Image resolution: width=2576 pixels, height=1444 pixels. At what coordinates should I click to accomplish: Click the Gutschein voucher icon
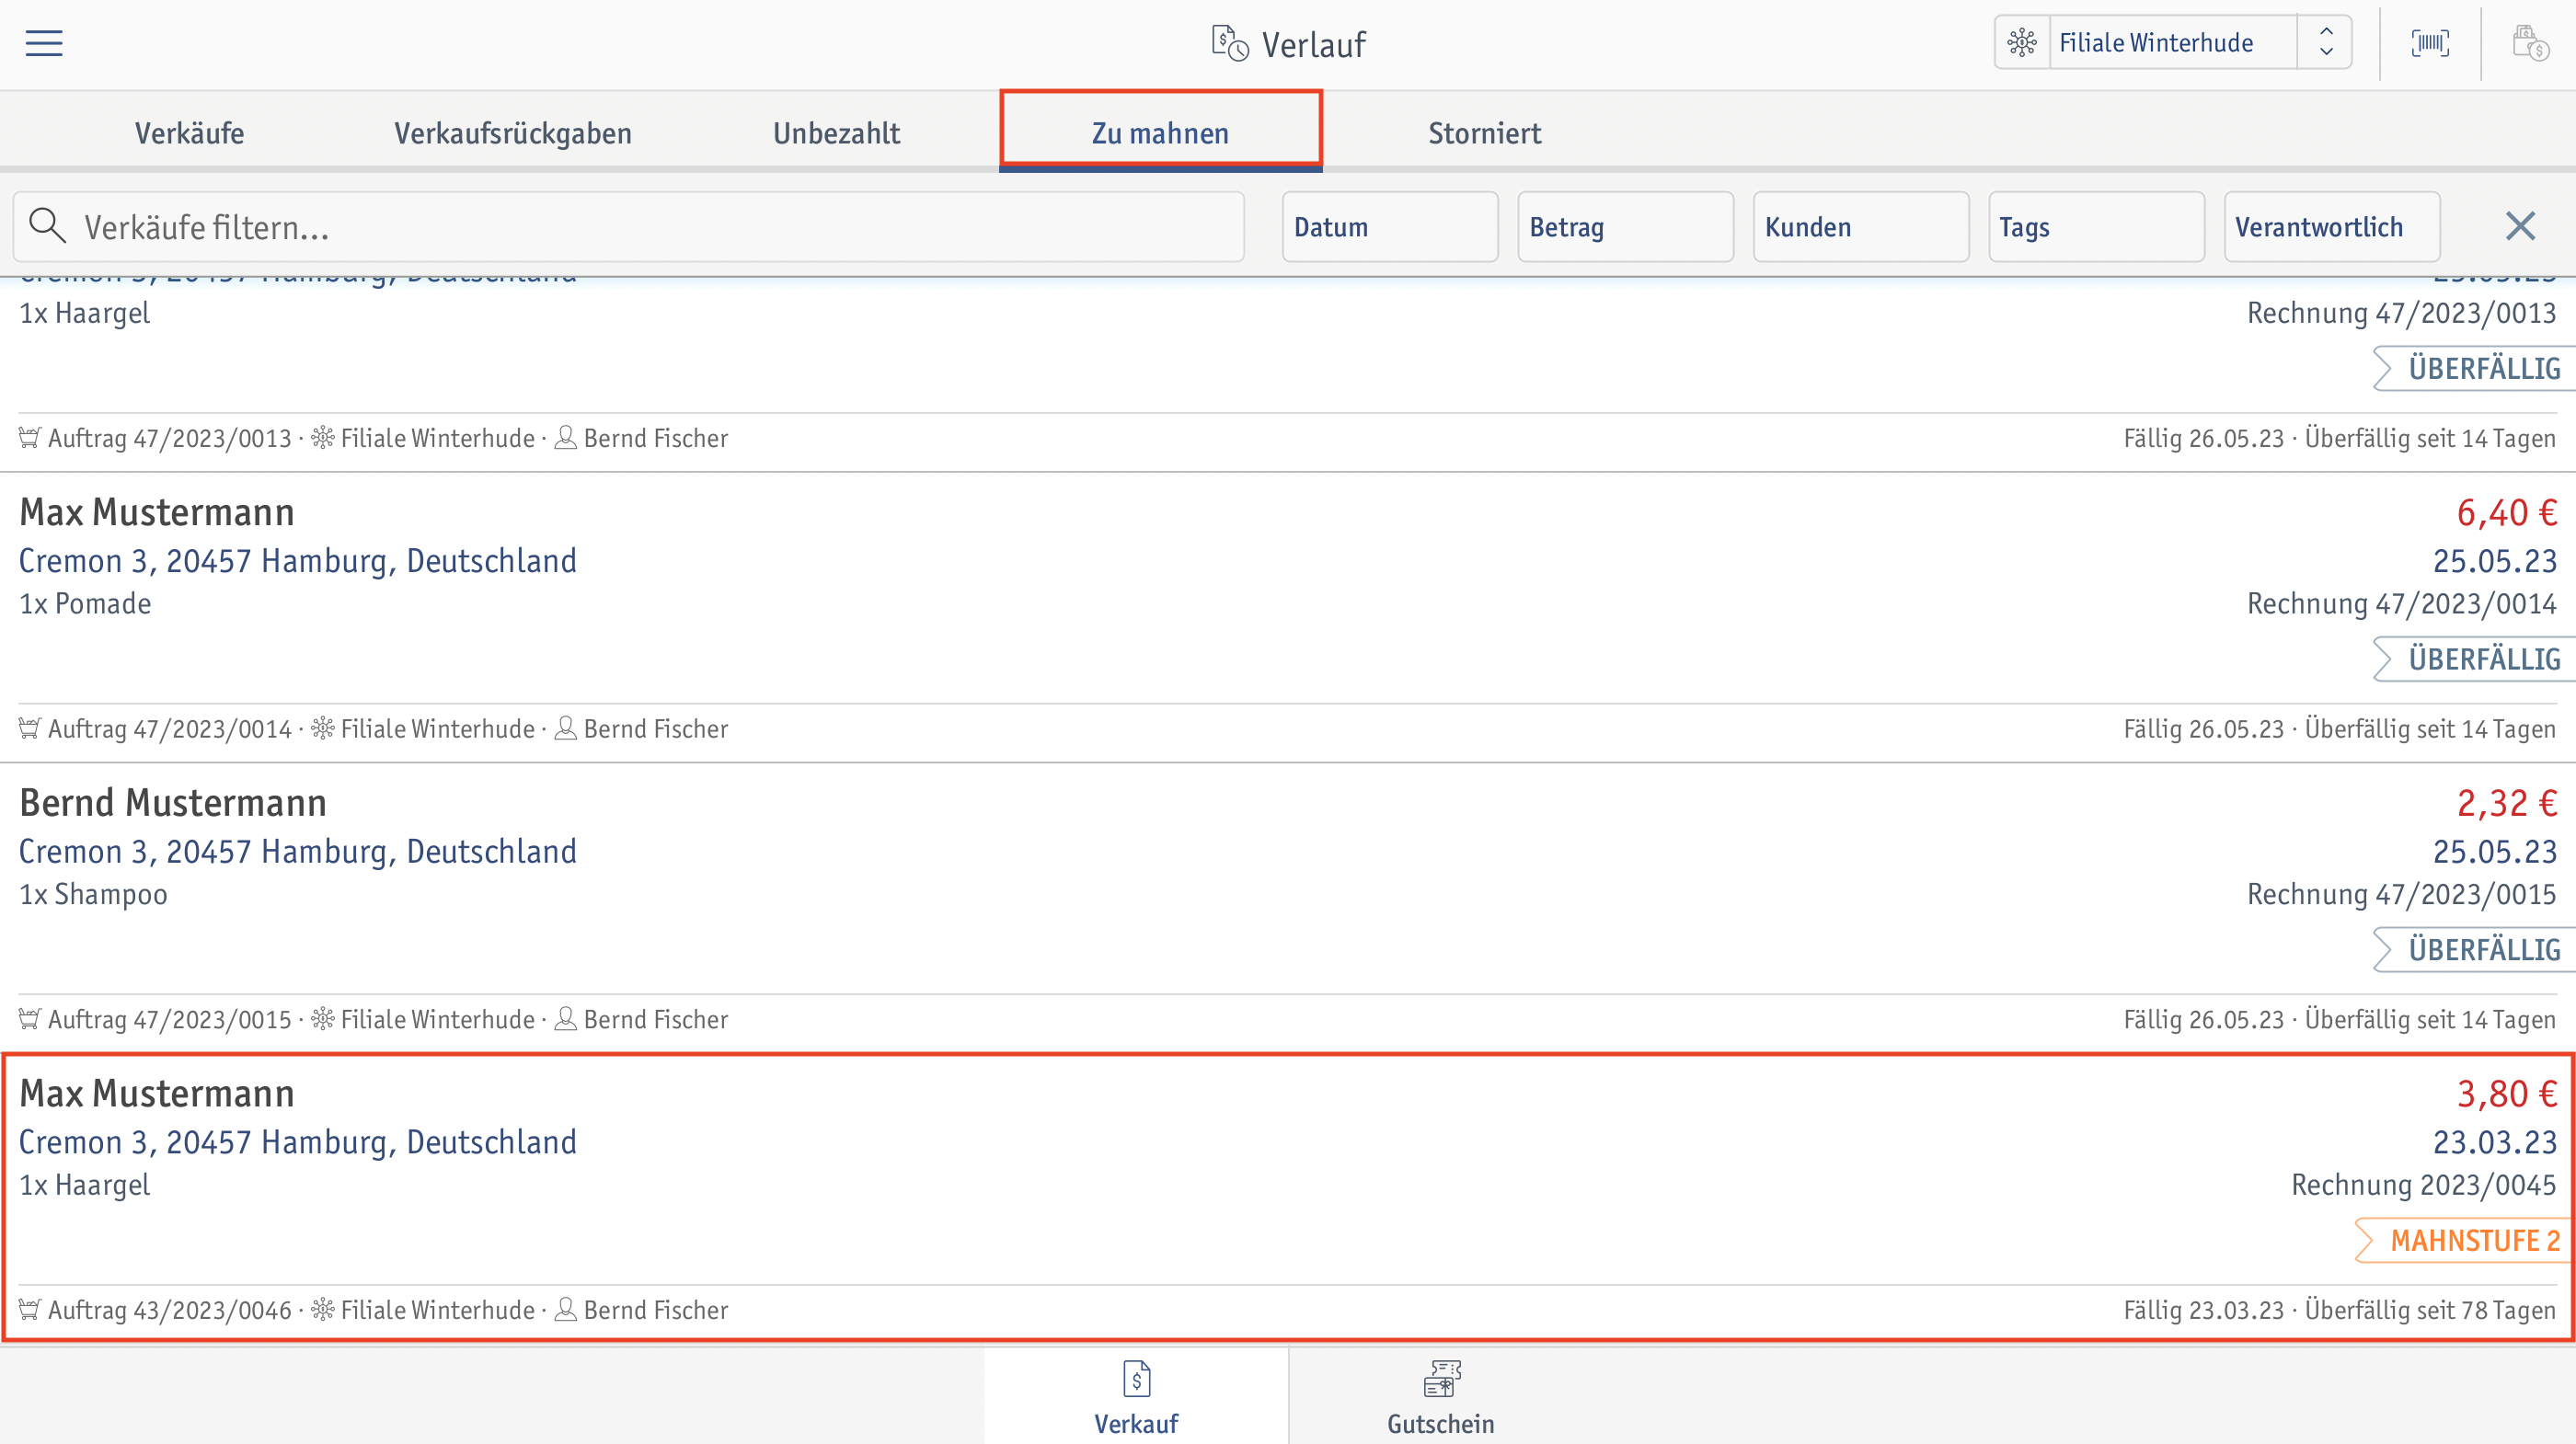tap(1441, 1378)
